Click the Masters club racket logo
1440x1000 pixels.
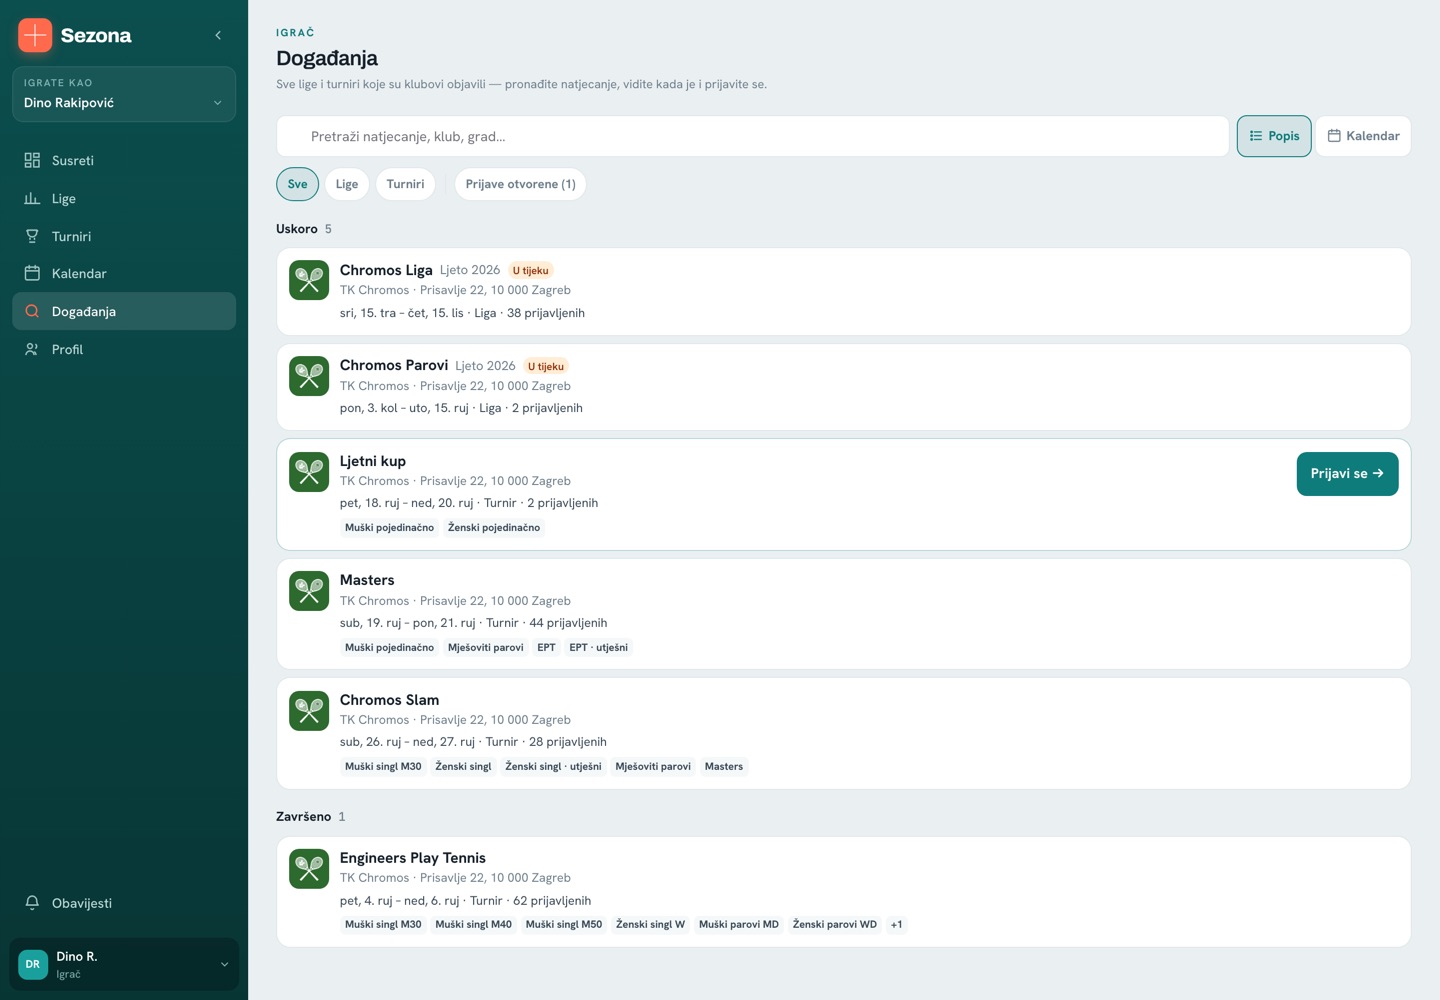tap(309, 590)
